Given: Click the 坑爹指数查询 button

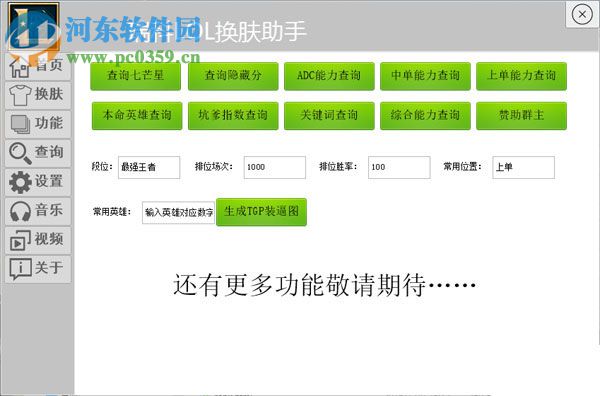Looking at the screenshot, I should tap(233, 116).
